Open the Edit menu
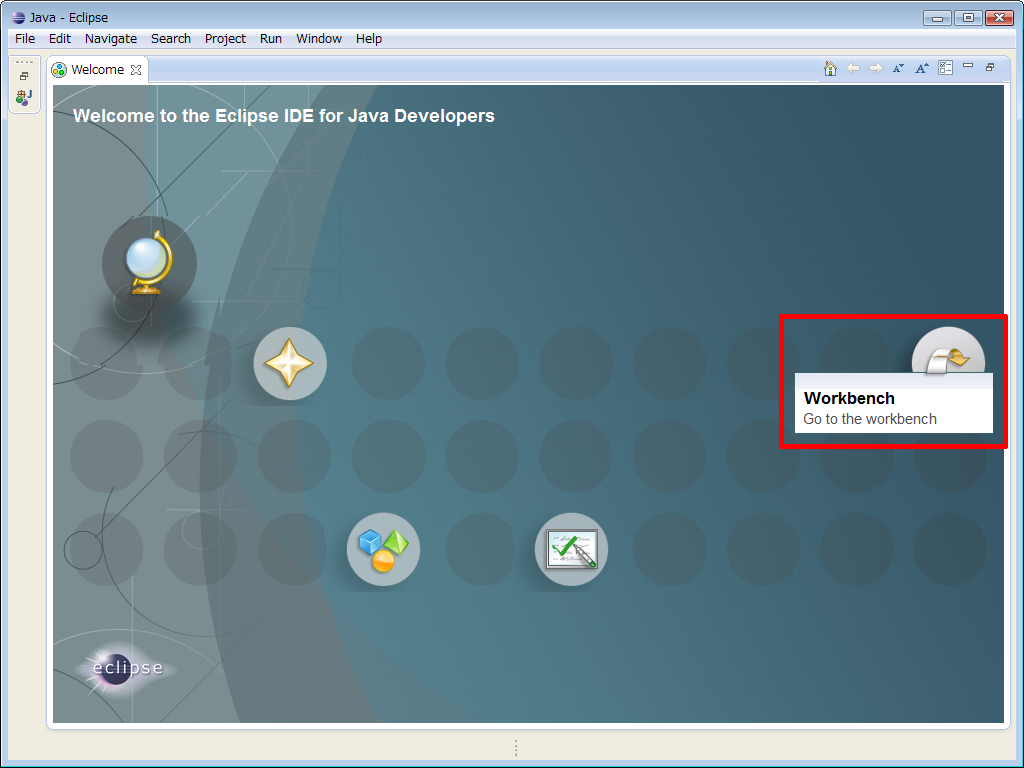Viewport: 1024px width, 768px height. pos(59,39)
